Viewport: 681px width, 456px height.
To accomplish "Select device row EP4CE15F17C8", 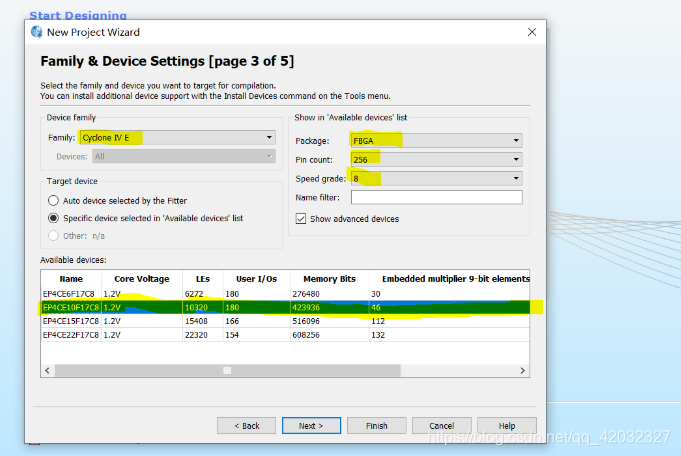I will pos(285,321).
